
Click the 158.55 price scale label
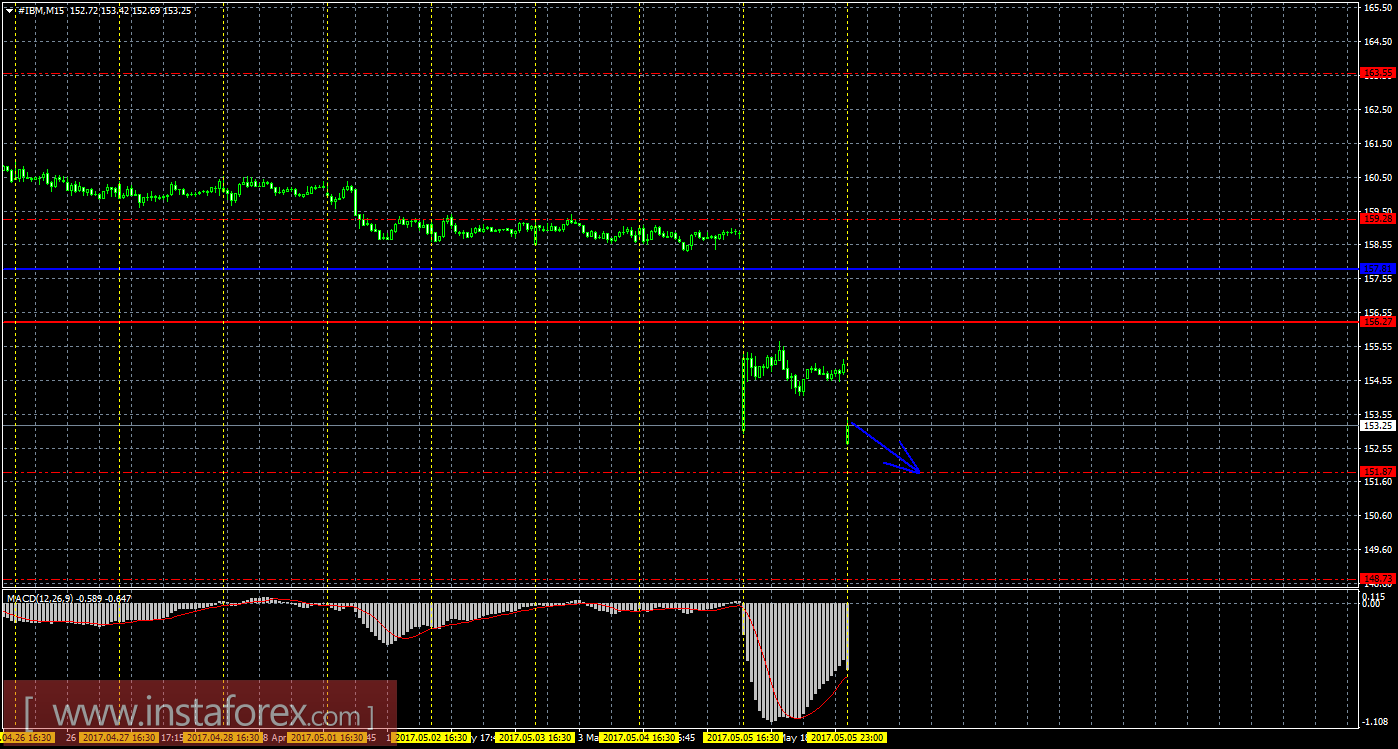click(x=1378, y=244)
